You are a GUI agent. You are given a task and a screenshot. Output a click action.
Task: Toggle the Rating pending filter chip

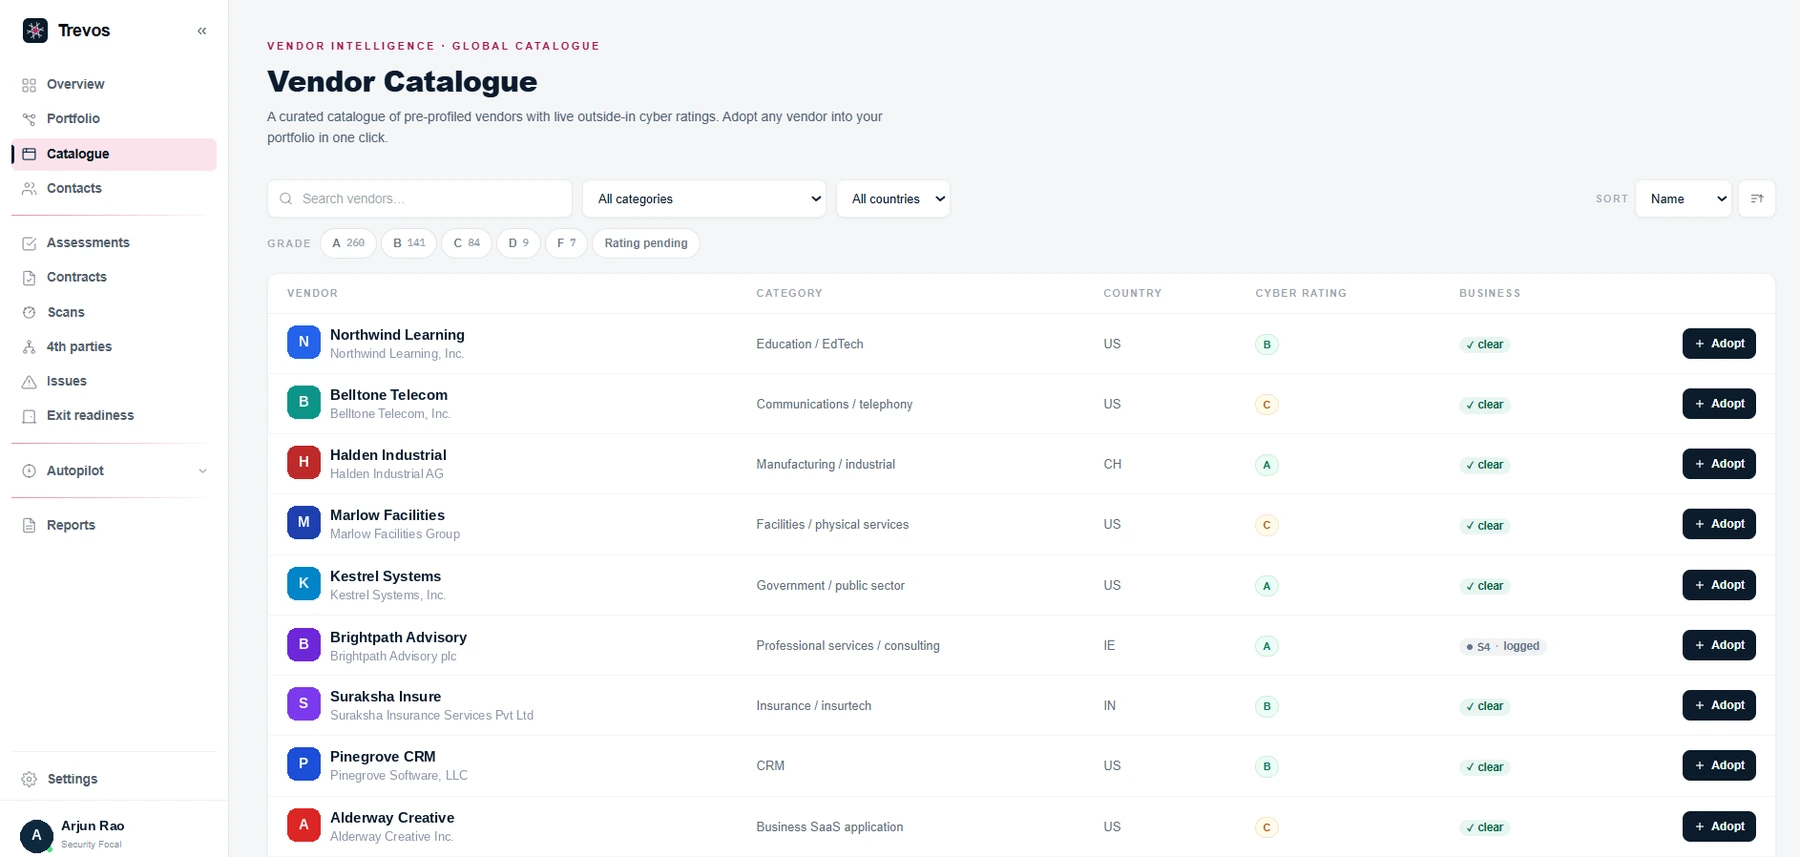coord(646,243)
